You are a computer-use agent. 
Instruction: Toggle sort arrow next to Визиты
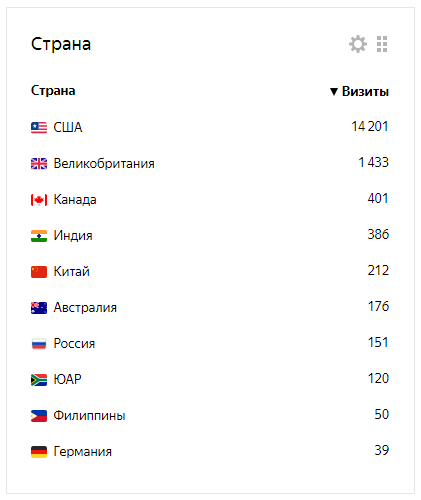(334, 92)
